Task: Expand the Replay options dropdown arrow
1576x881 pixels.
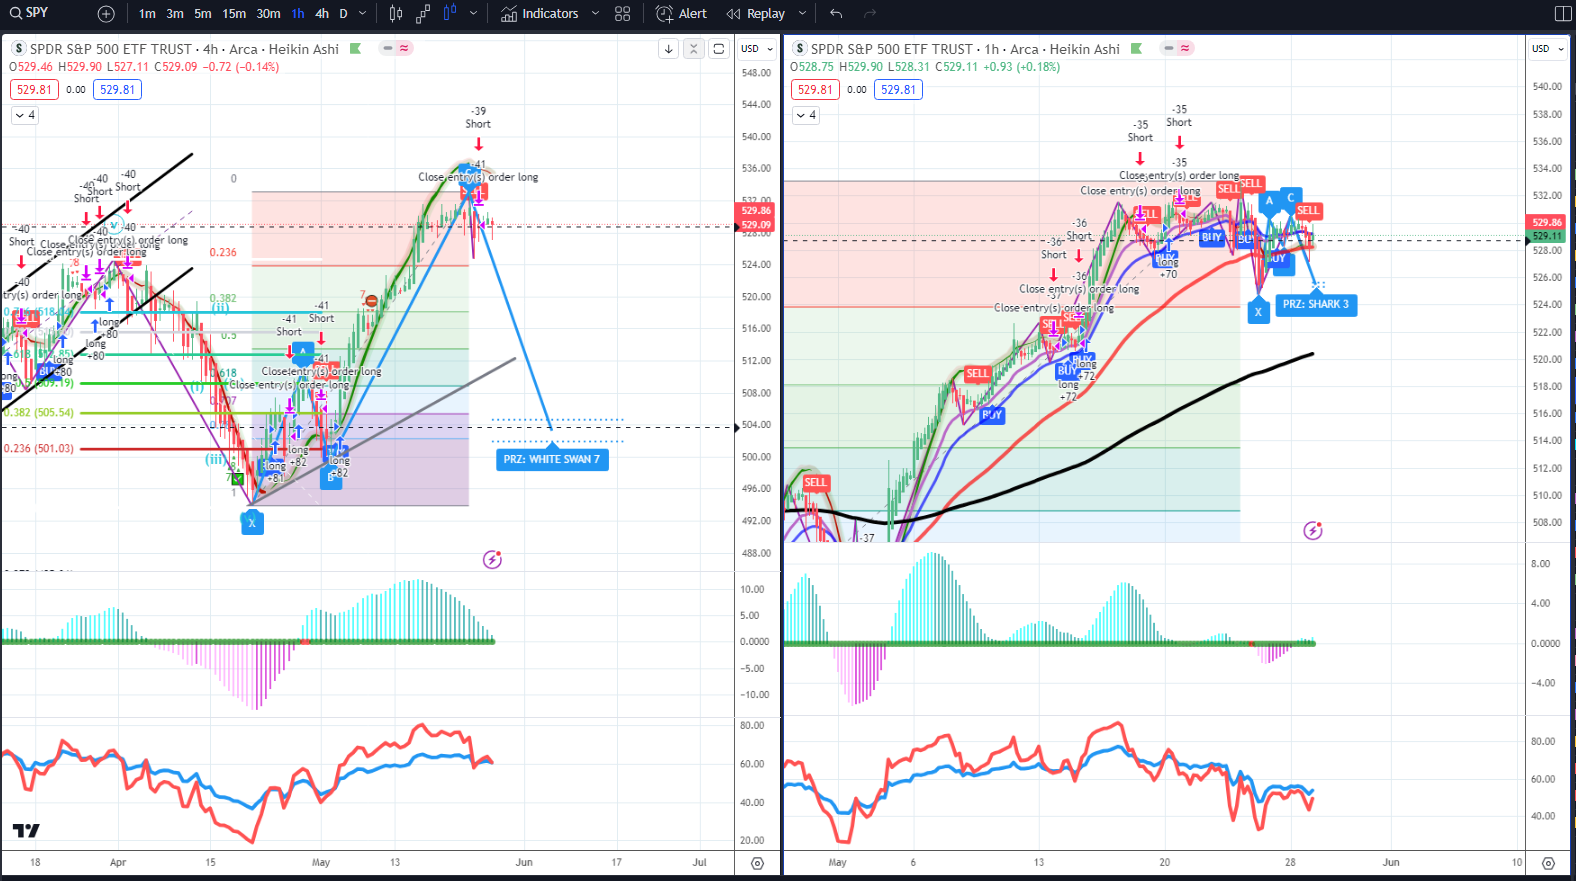Action: tap(802, 14)
